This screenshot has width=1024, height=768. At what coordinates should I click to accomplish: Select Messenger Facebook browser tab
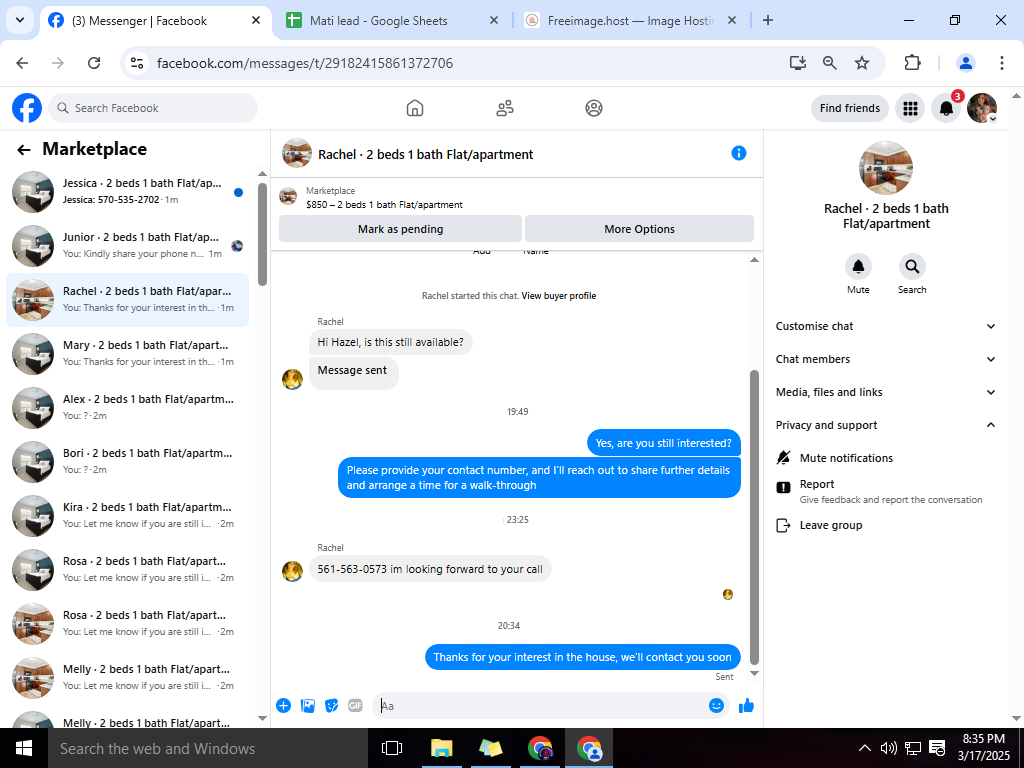pos(155,21)
